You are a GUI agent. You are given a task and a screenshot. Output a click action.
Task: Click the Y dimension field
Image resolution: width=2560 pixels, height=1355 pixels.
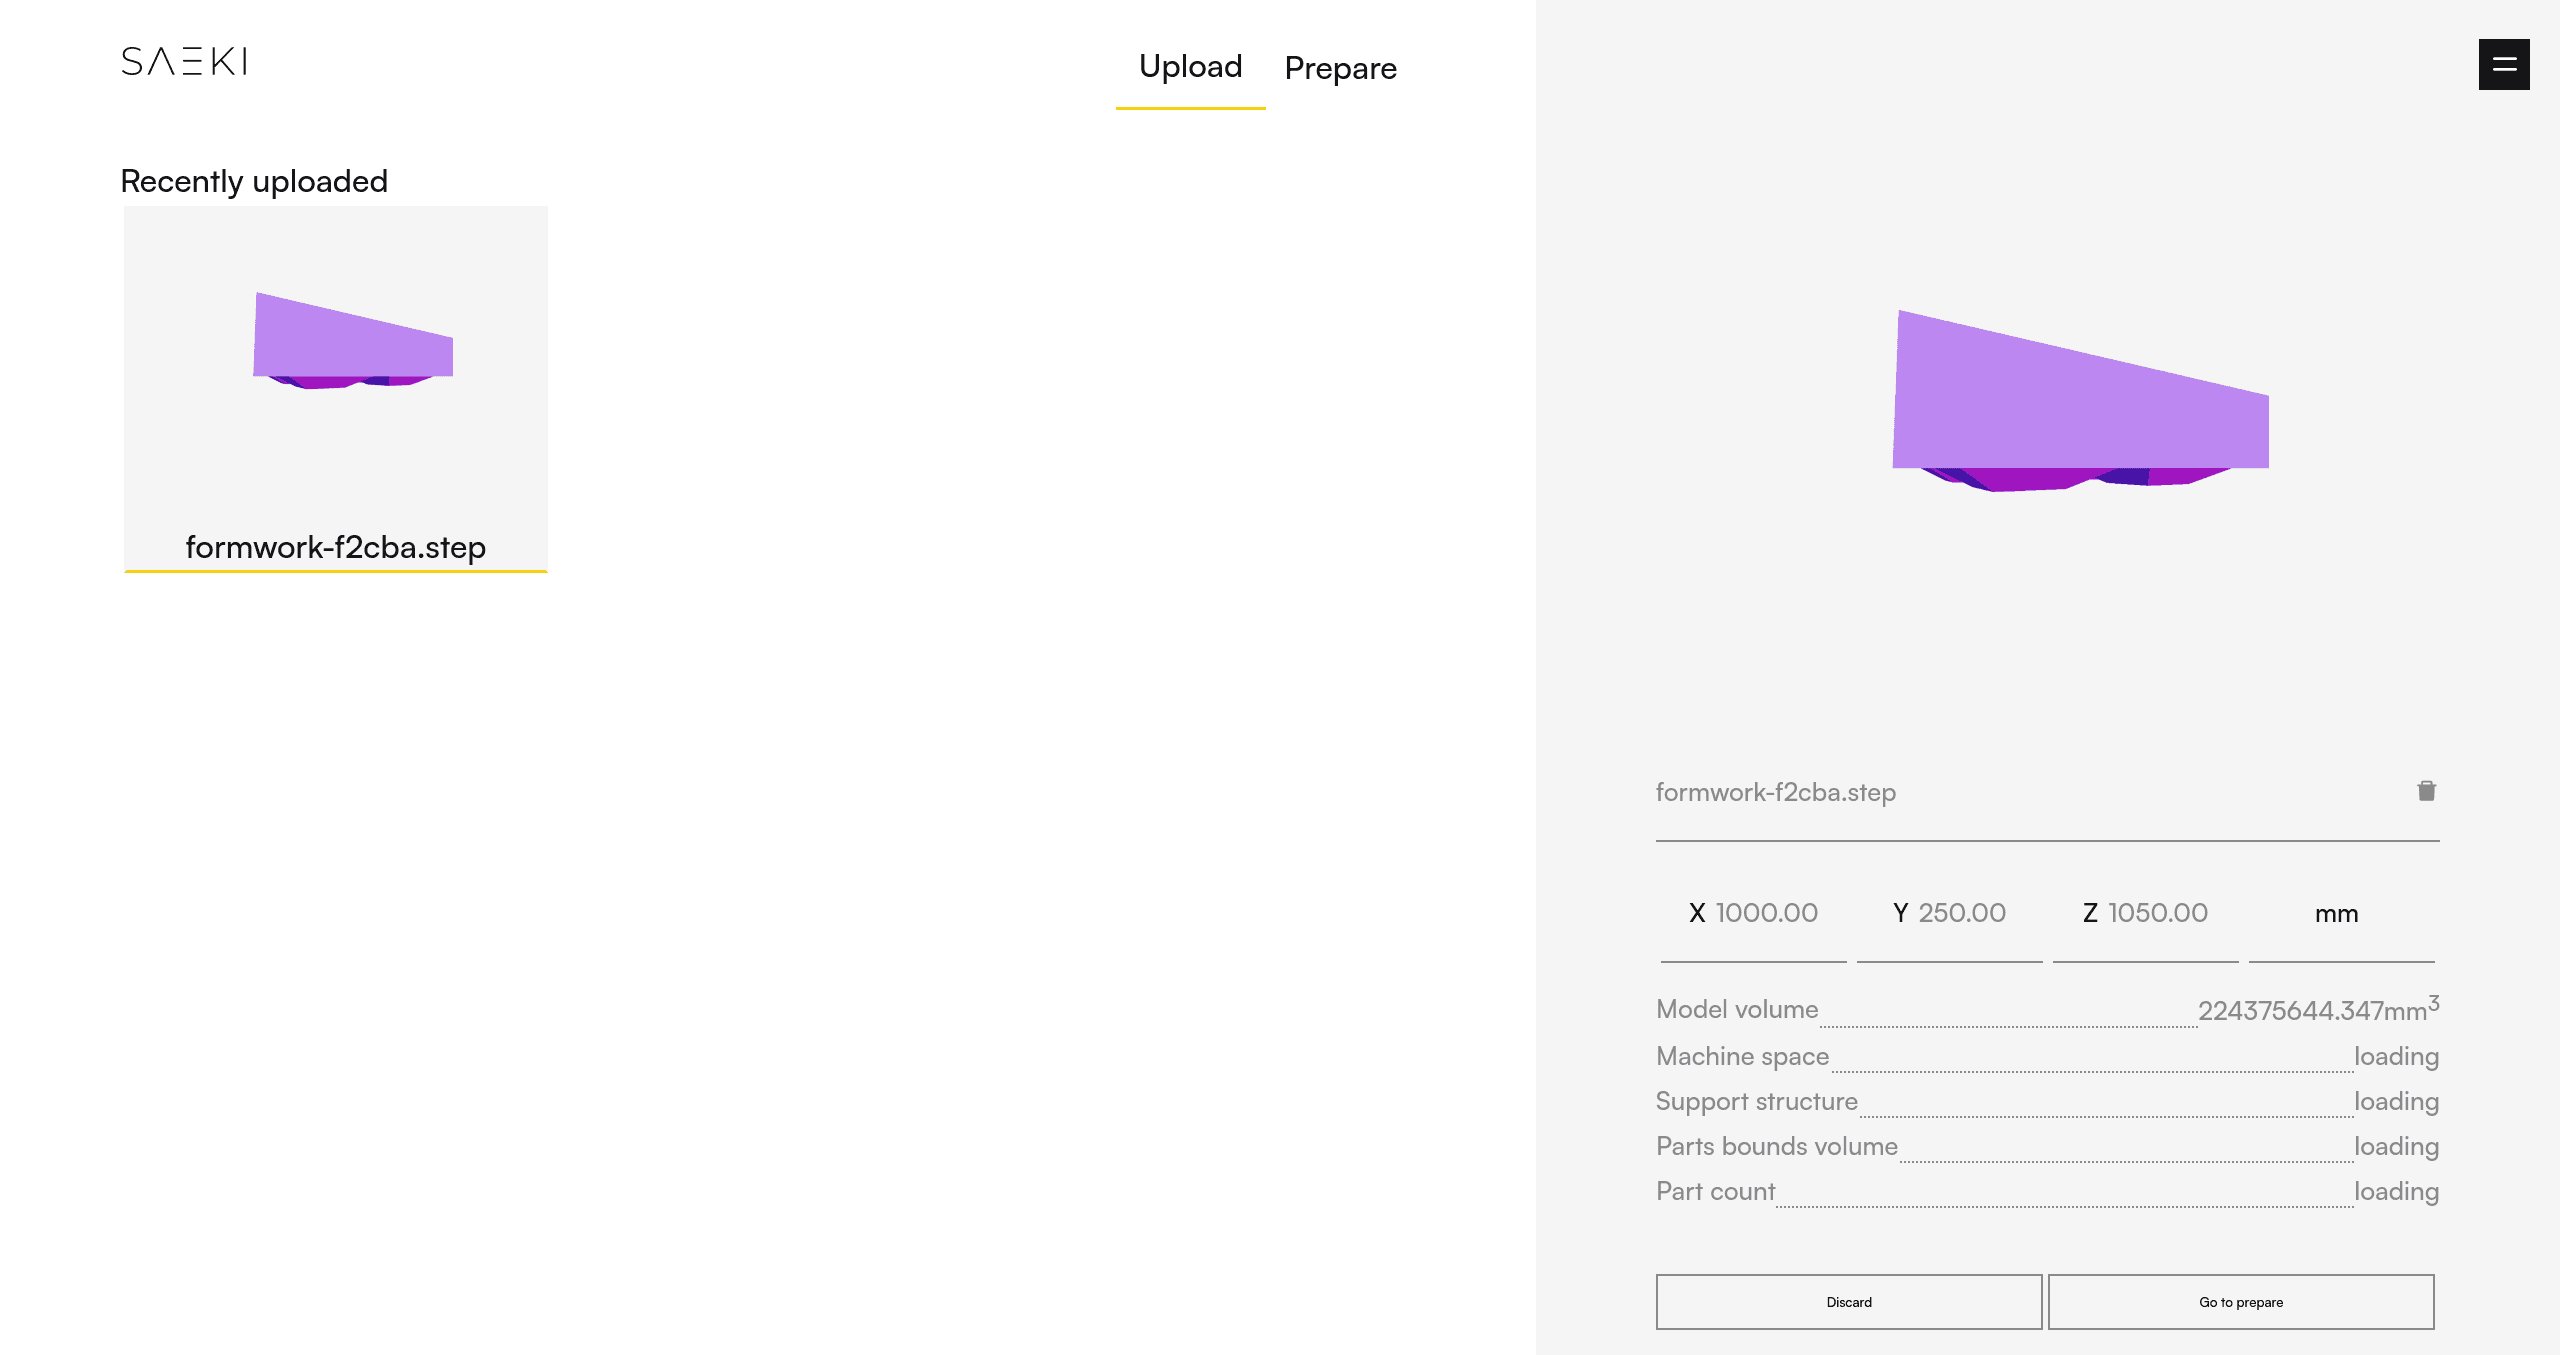coord(1961,913)
